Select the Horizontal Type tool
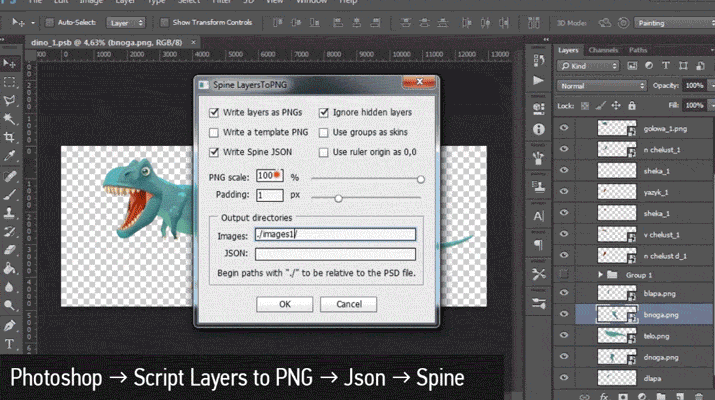The image size is (715, 400). click(9, 344)
